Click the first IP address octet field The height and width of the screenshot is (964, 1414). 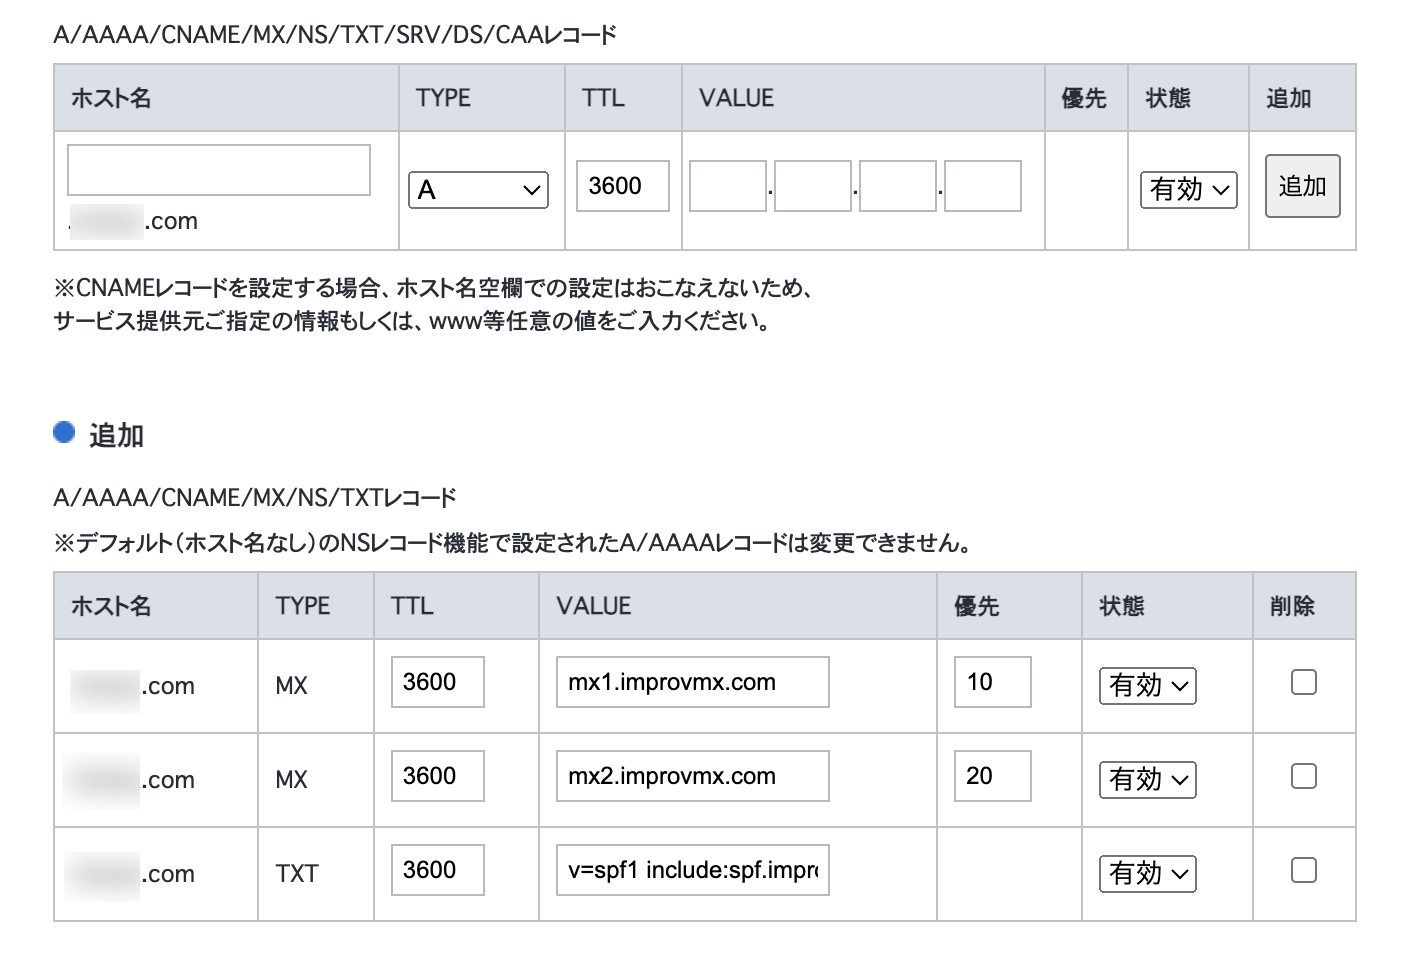(727, 186)
